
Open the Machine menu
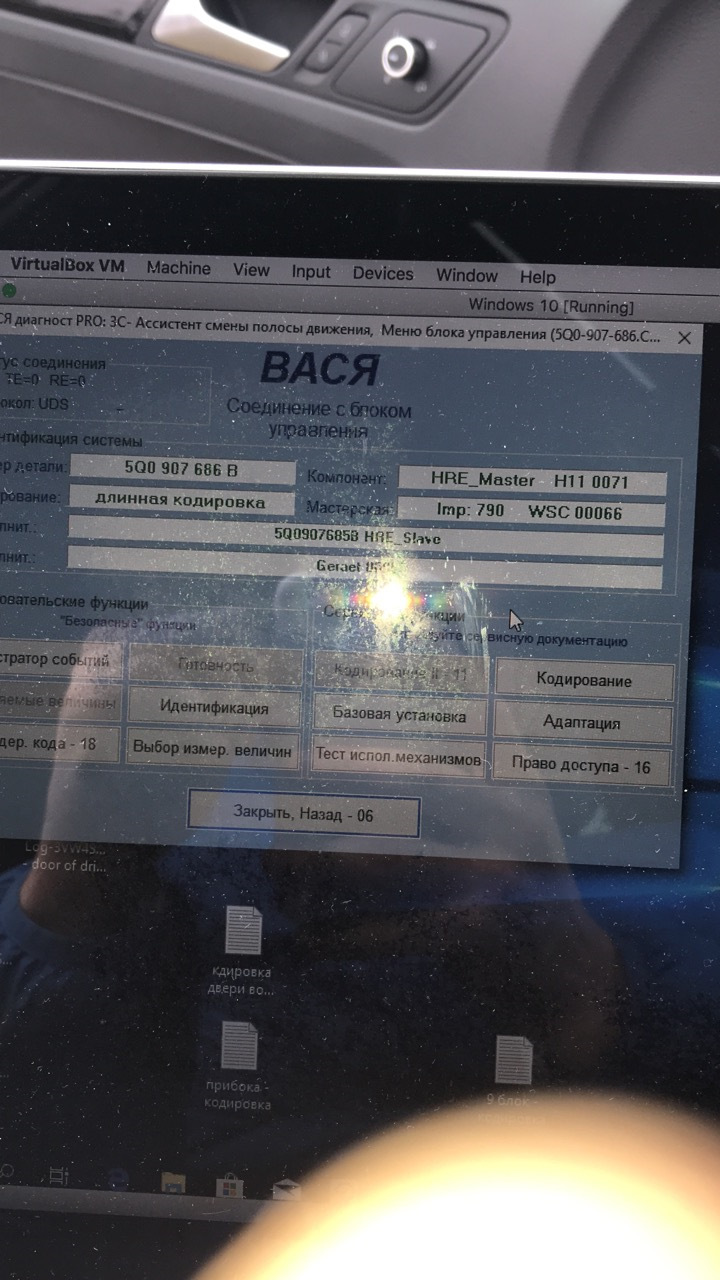pyautogui.click(x=178, y=268)
